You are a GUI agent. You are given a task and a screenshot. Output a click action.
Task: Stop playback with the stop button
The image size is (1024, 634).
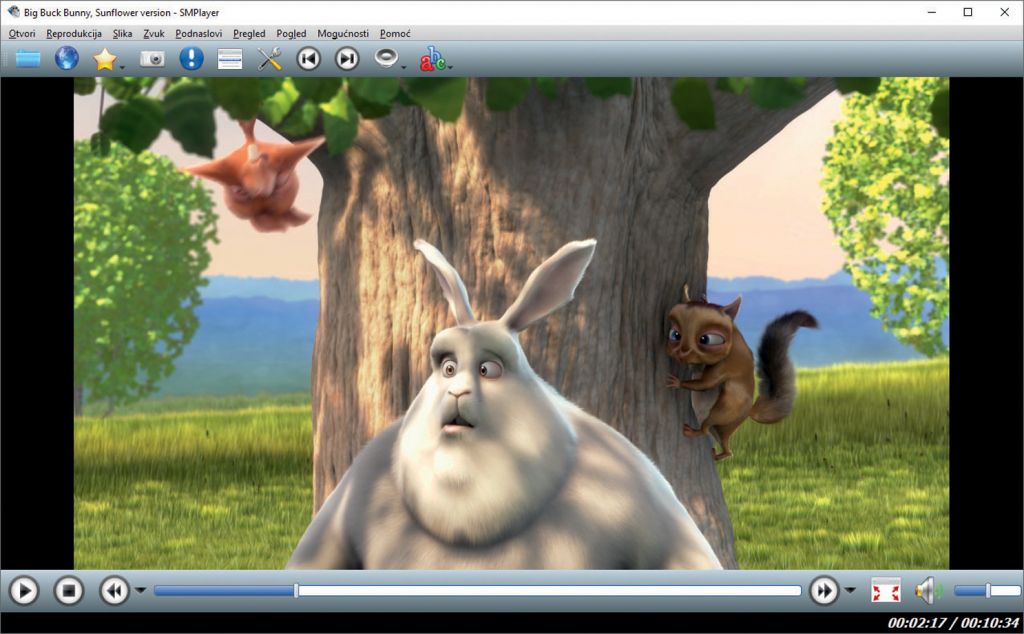(x=68, y=590)
